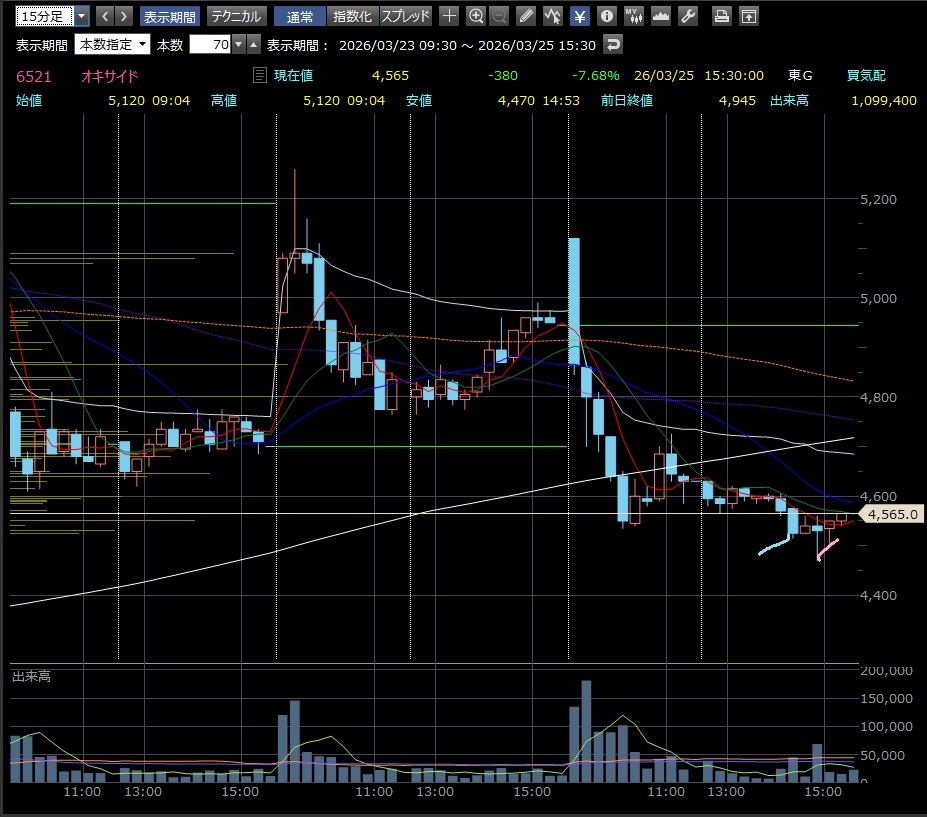The image size is (927, 817).
Task: Open the テクニカル tab button
Action: pos(235,16)
